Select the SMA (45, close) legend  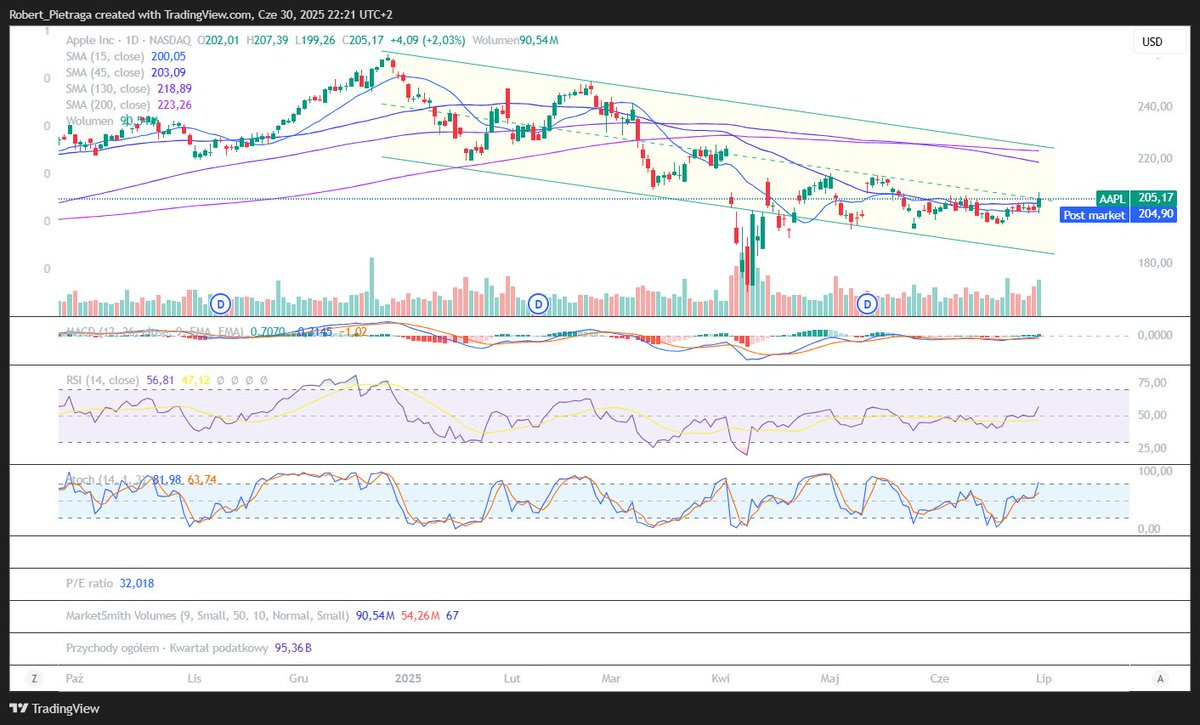click(x=126, y=73)
